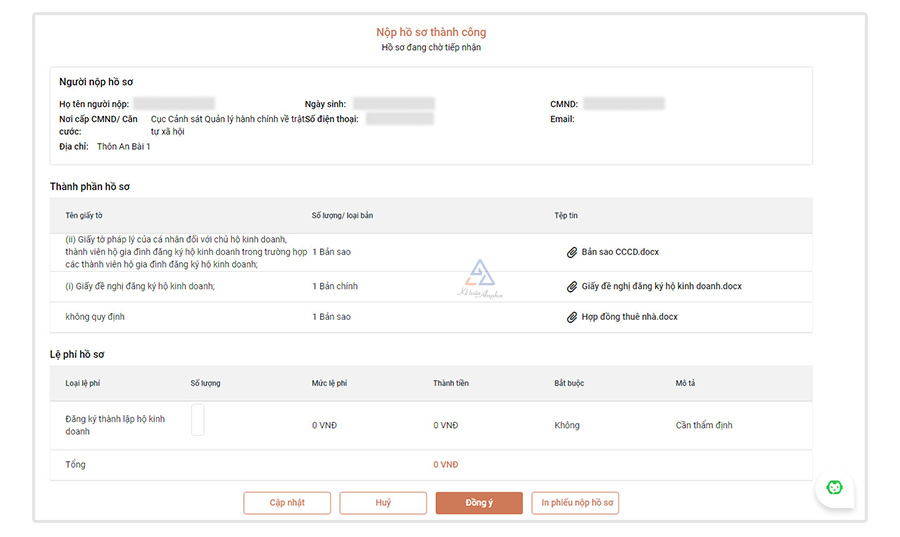Click the Loại lệ phí column header
The width and height of the screenshot is (900, 537).
pos(86,383)
